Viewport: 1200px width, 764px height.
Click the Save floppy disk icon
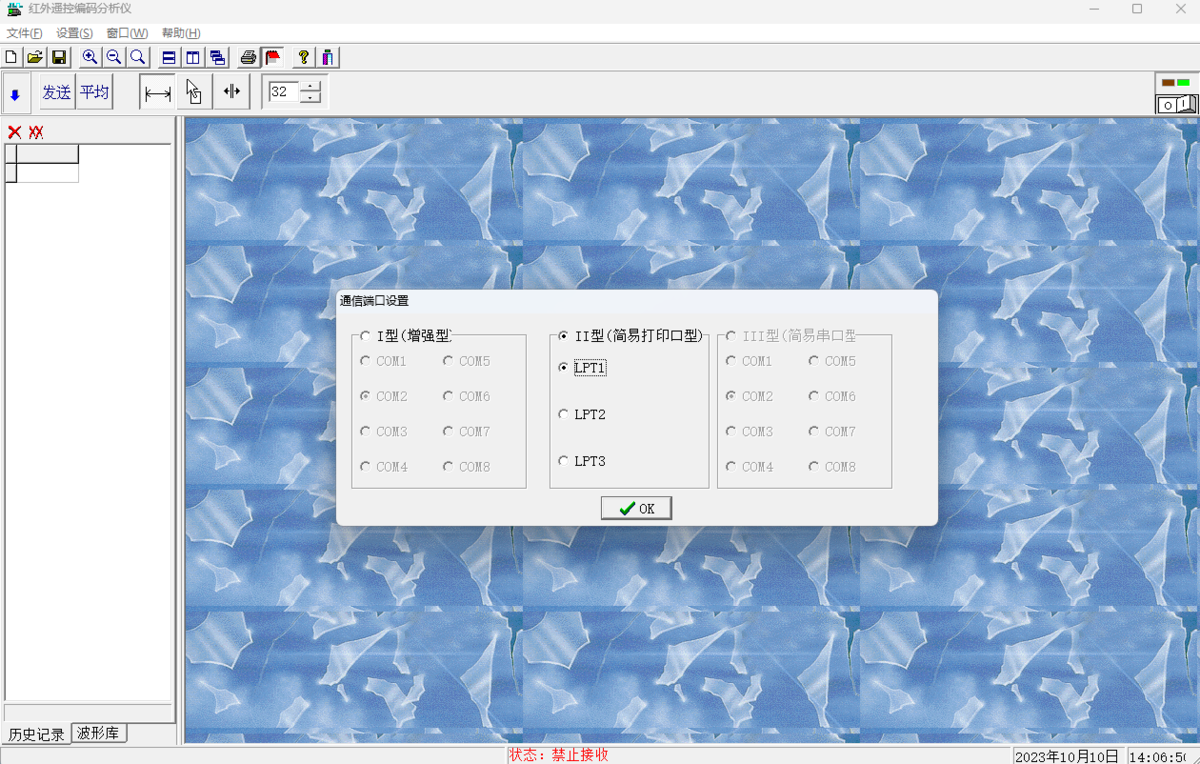coord(59,57)
